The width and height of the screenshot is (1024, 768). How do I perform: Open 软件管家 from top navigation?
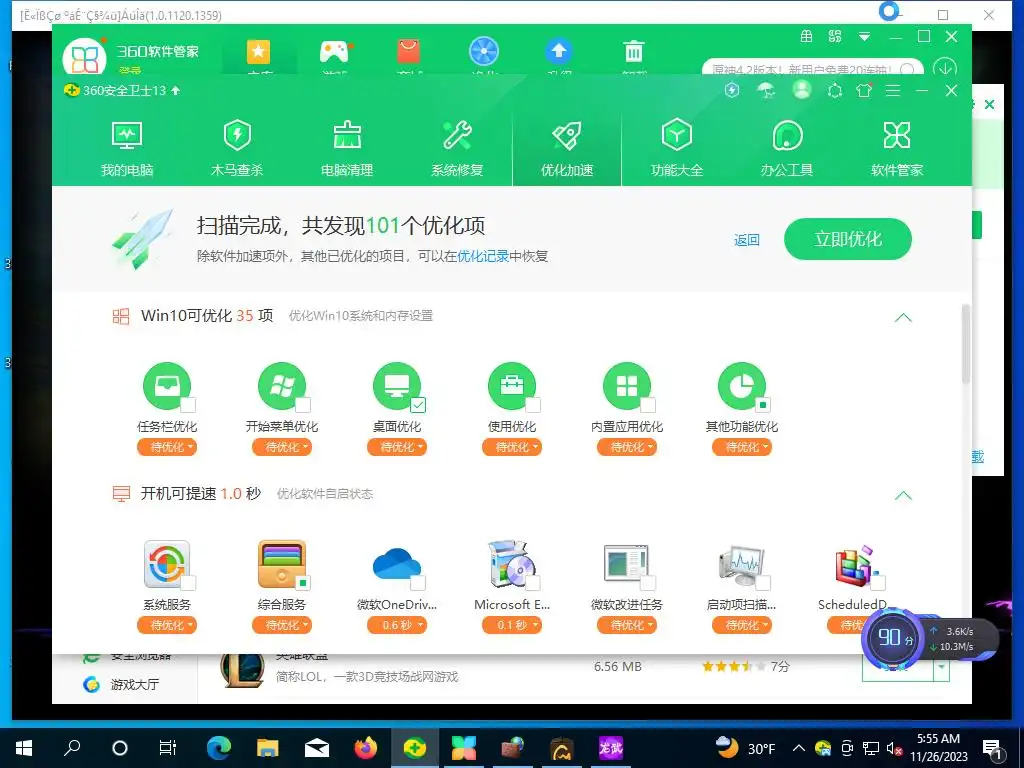pos(897,150)
